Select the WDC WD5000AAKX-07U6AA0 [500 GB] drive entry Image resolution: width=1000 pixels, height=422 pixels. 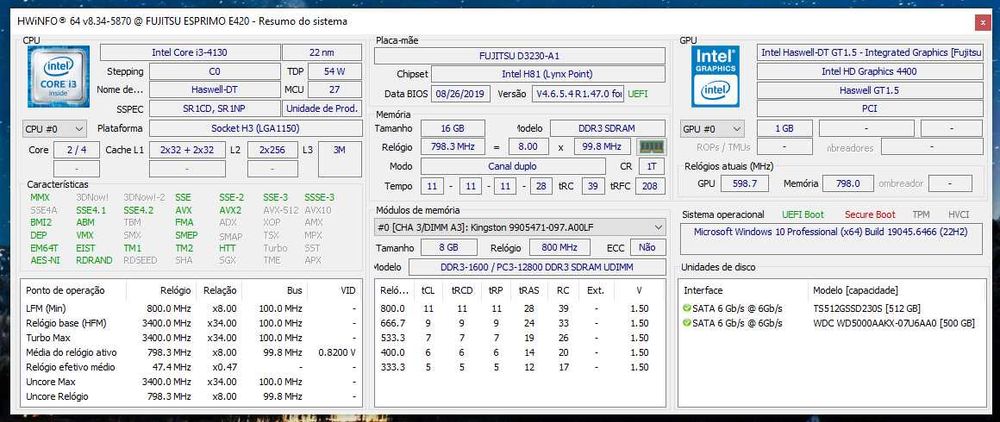pos(894,323)
